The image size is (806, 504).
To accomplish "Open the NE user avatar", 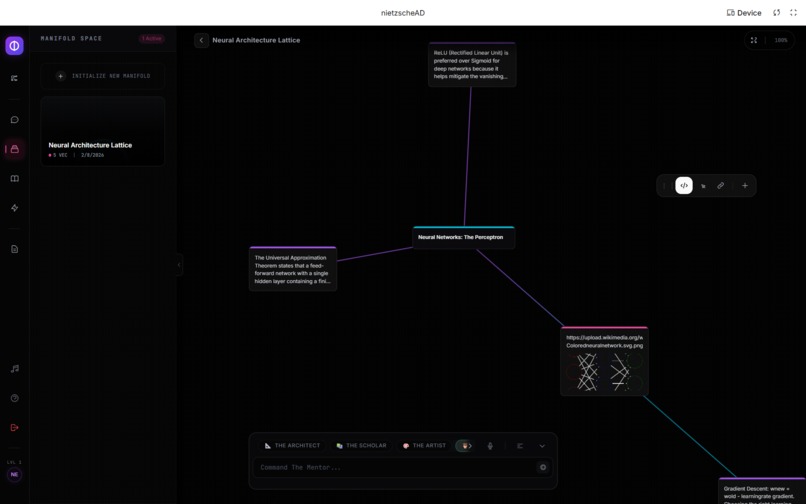I will coord(14,474).
